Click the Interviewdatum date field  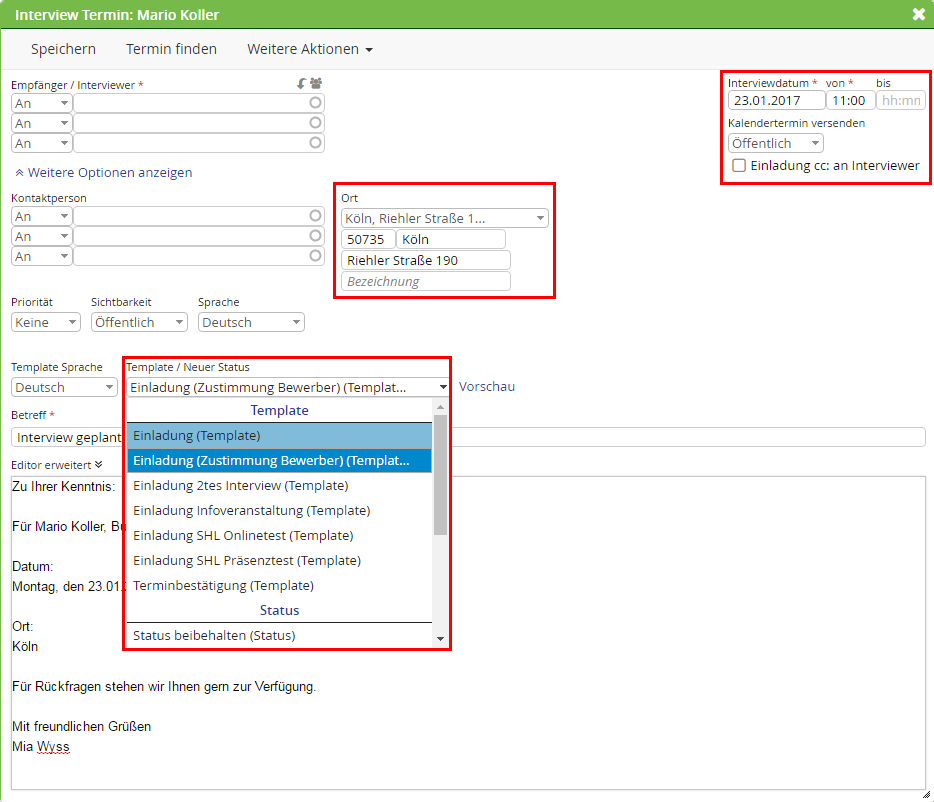[776, 100]
